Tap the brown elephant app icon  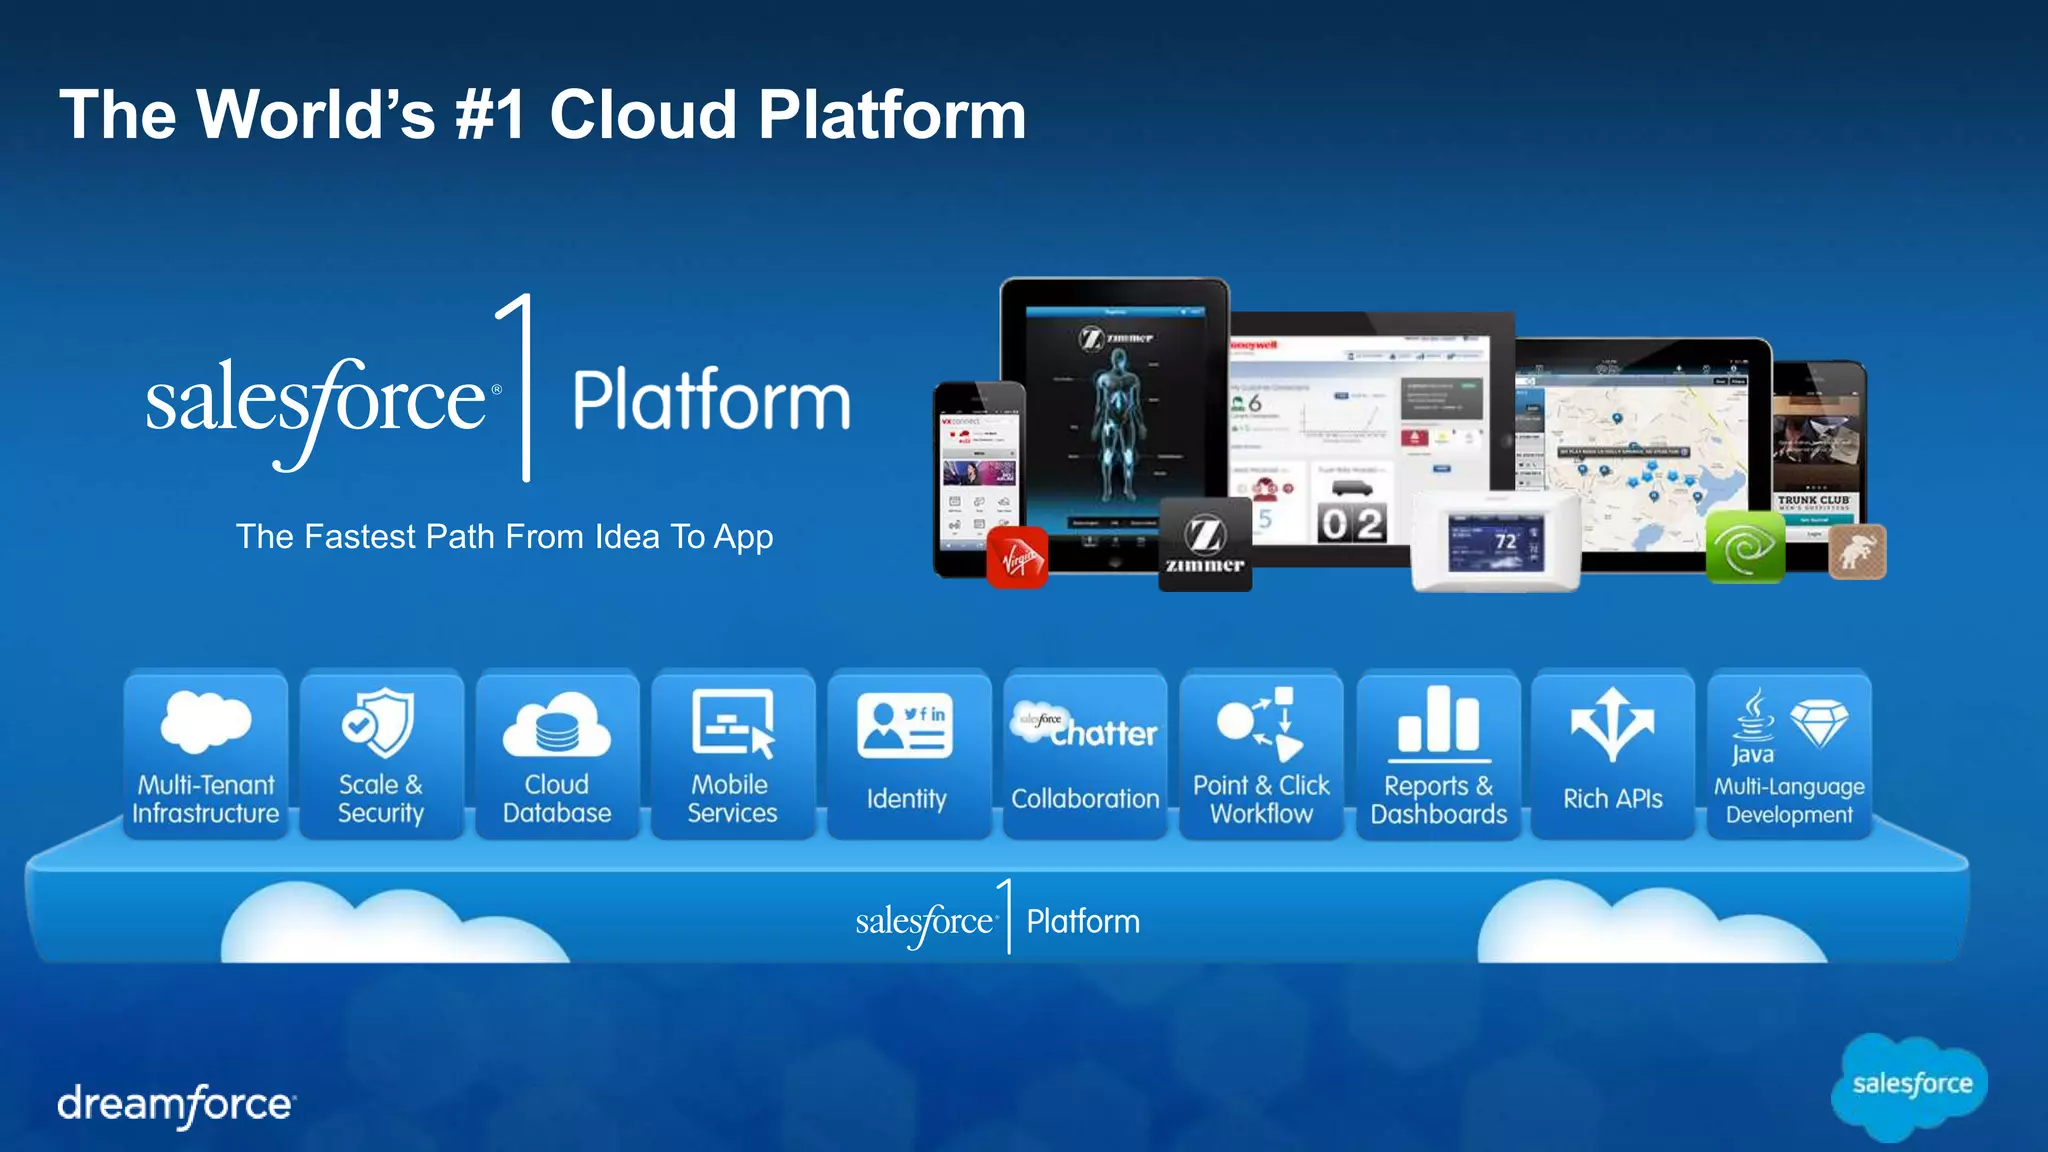(1857, 552)
